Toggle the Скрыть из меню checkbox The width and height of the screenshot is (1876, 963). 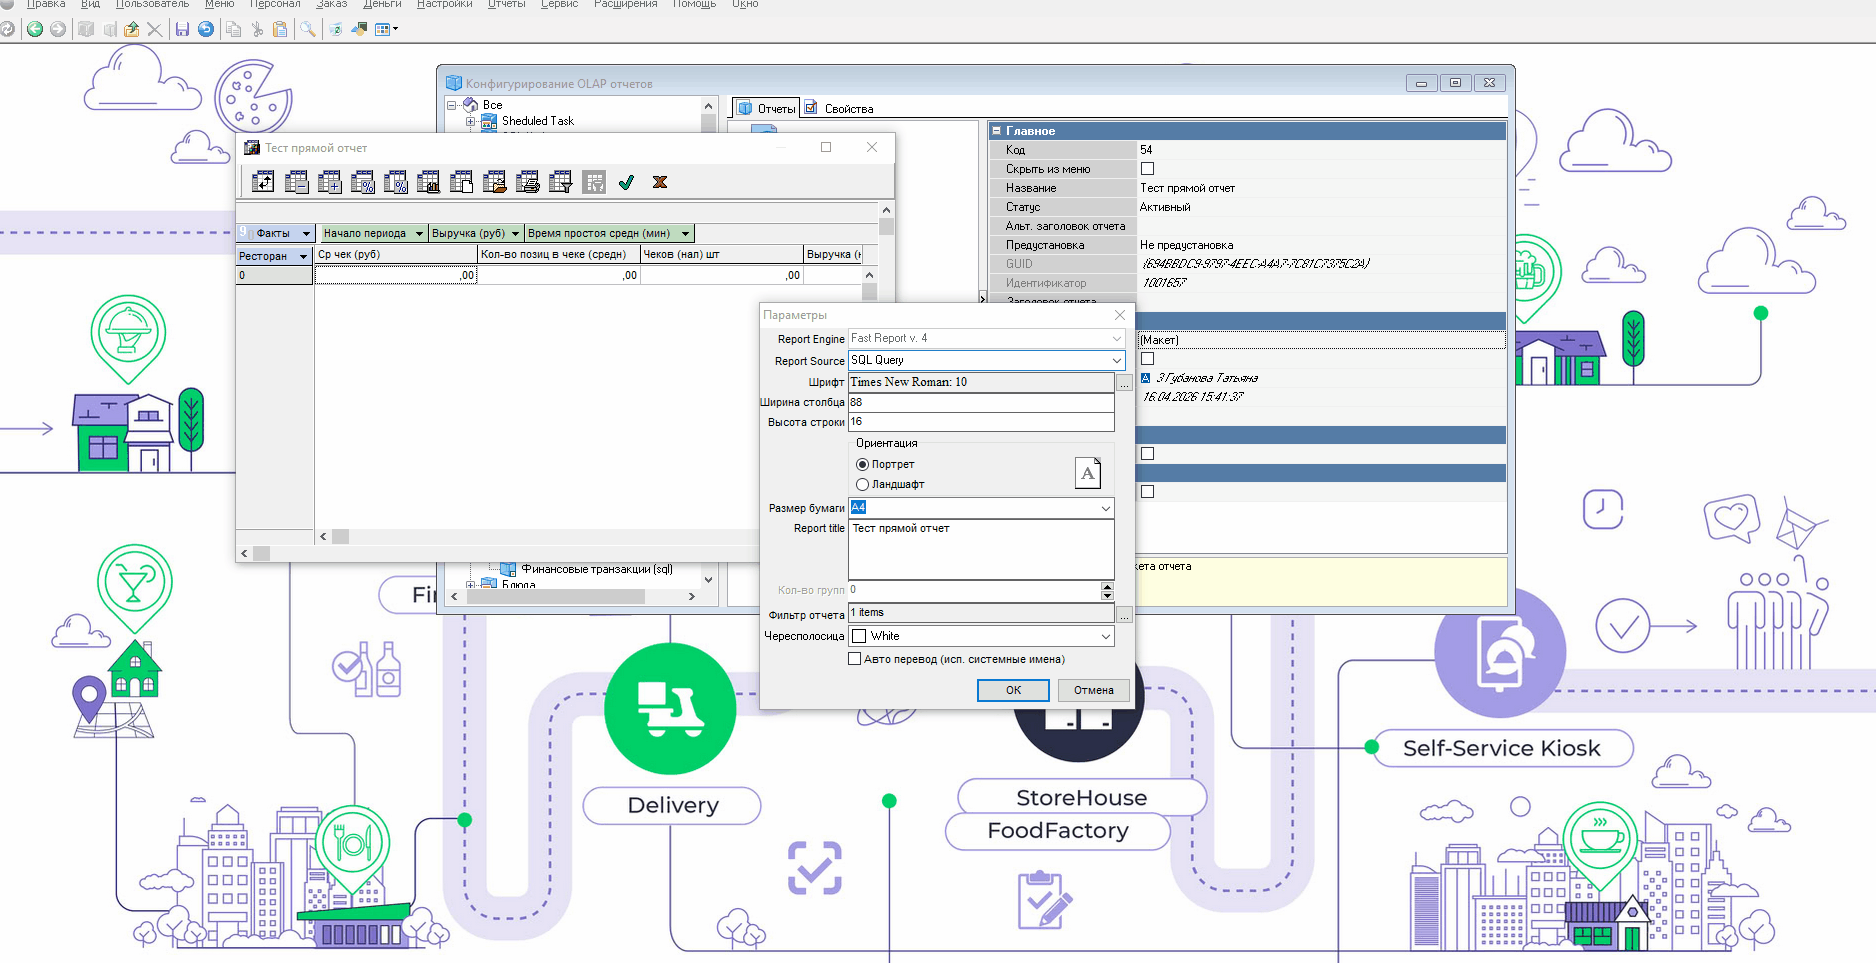coord(1147,169)
